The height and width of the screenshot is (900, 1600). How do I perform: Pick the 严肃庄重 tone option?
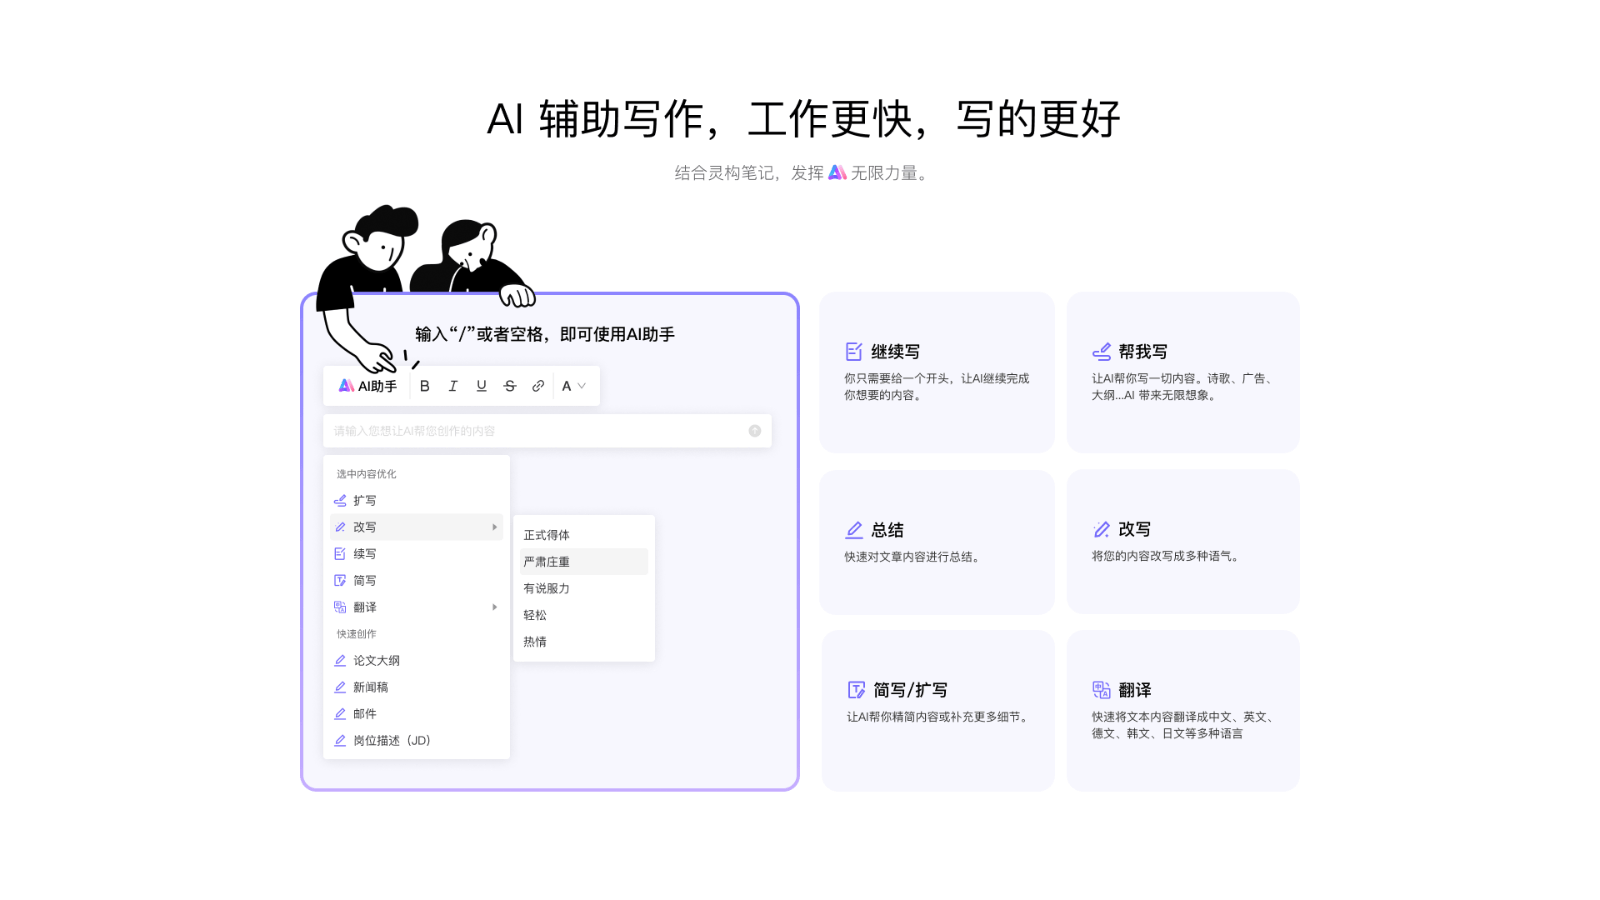point(547,562)
